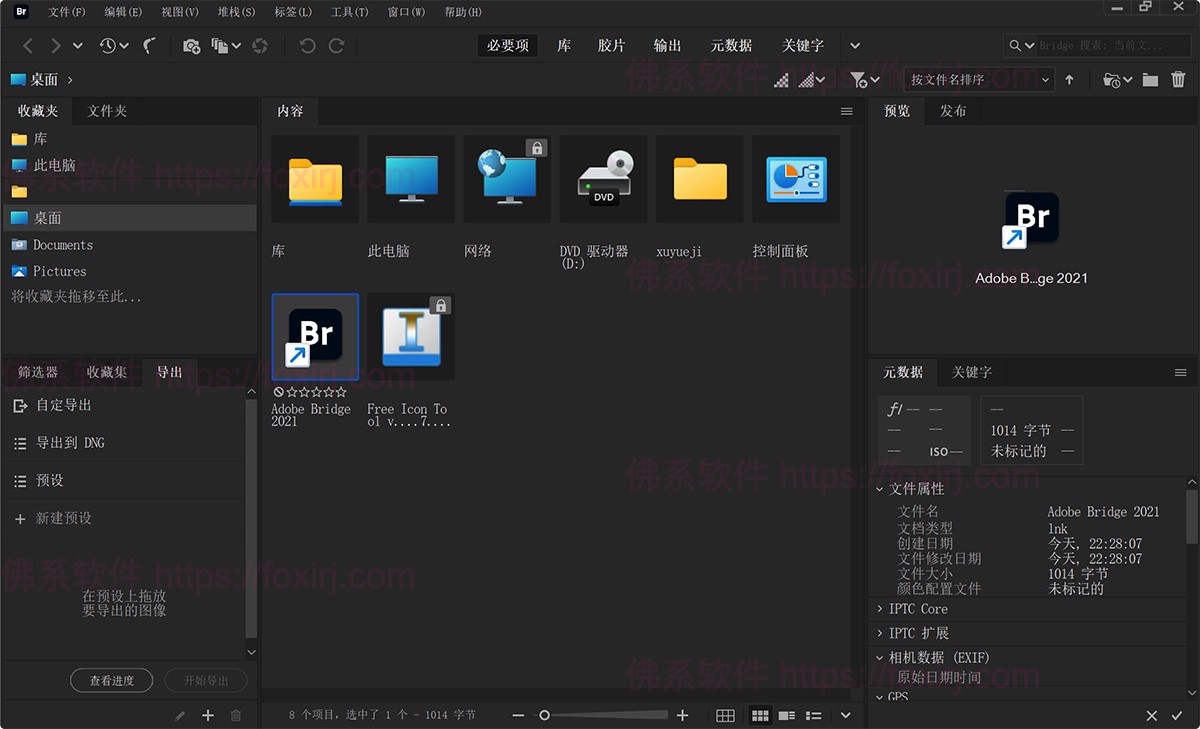Click the trash delete icon
Image resolution: width=1200 pixels, height=729 pixels.
pos(1178,79)
